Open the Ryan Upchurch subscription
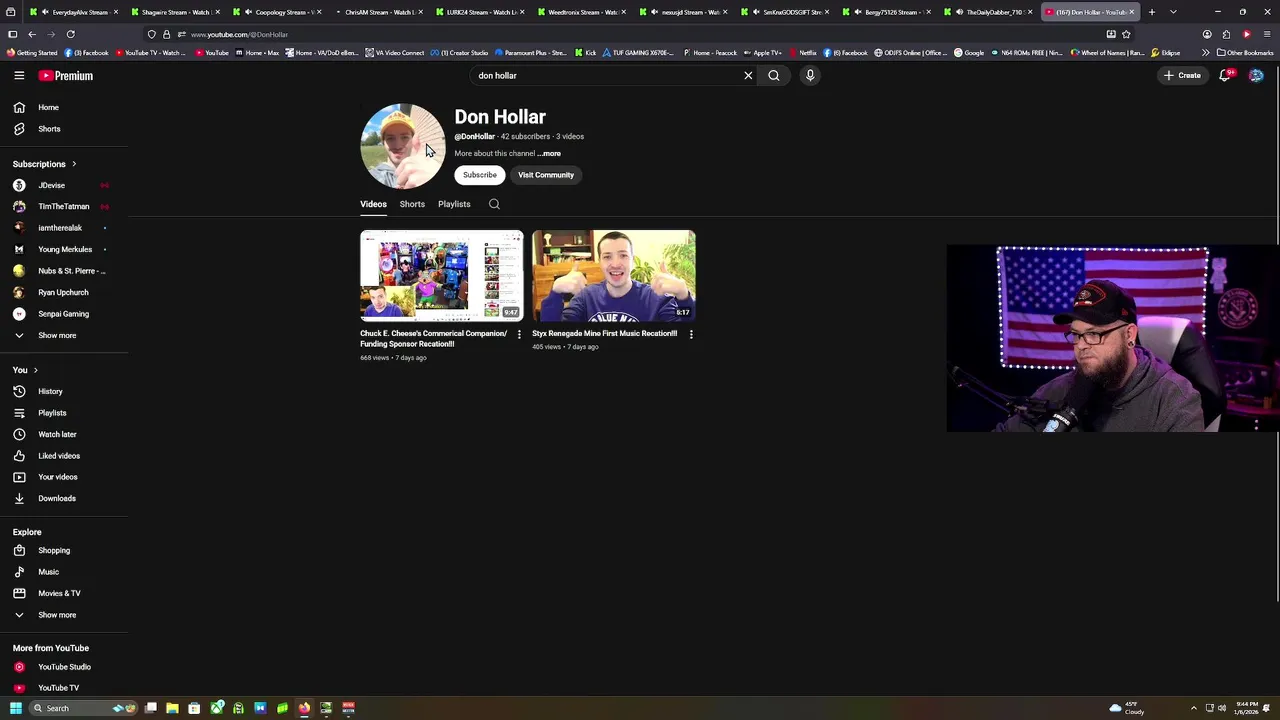Screen dimensions: 1280x720 (64, 292)
